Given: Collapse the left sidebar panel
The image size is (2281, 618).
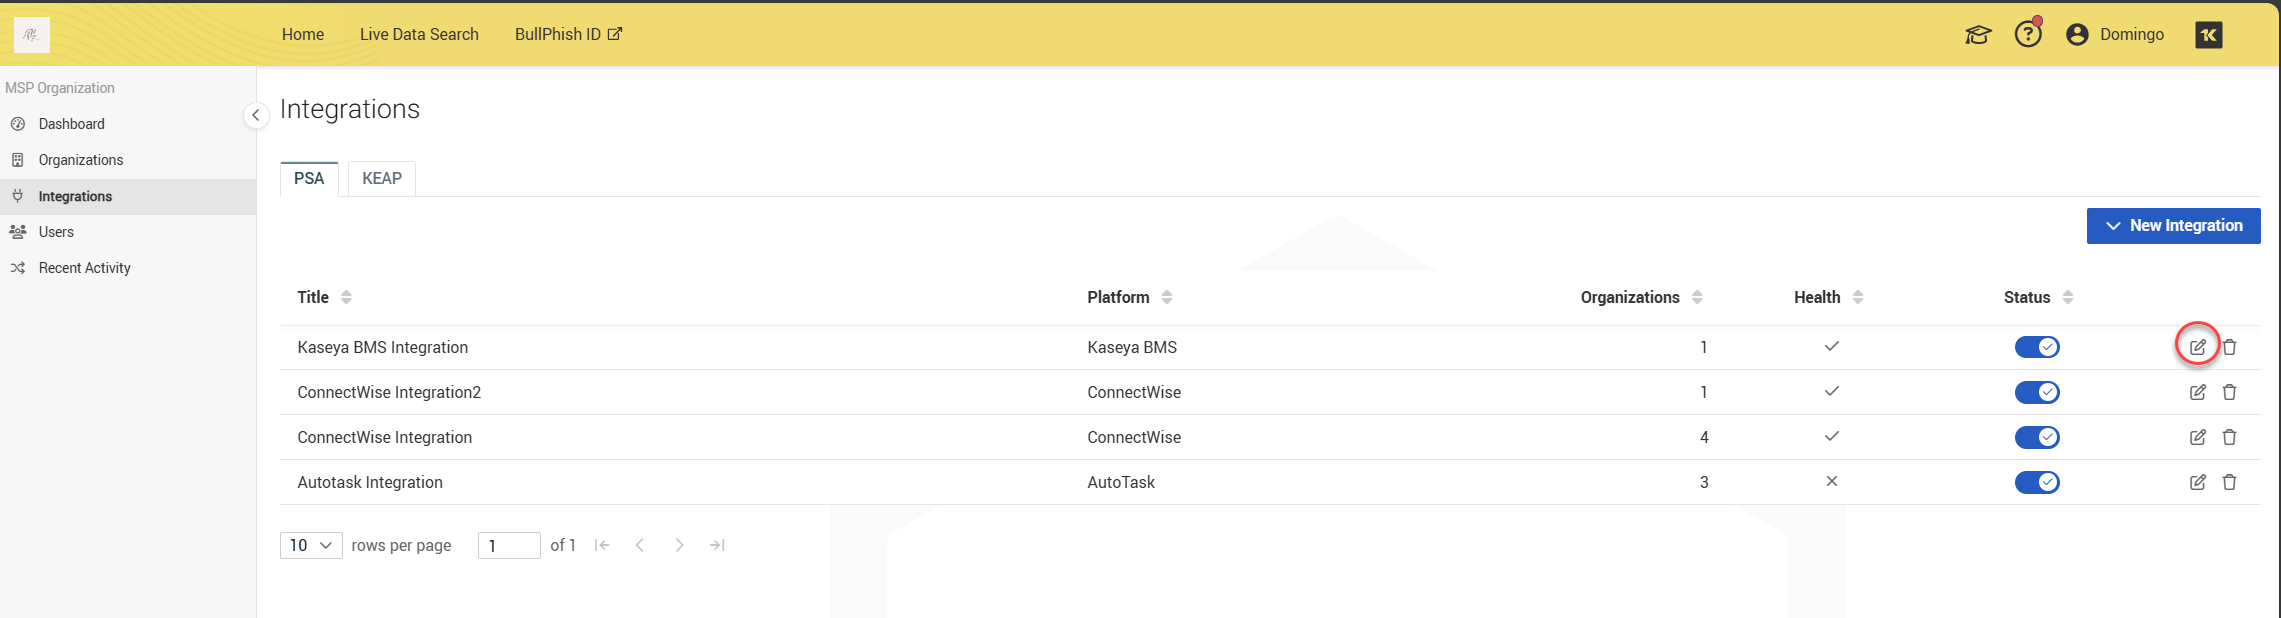Looking at the screenshot, I should pyautogui.click(x=256, y=115).
